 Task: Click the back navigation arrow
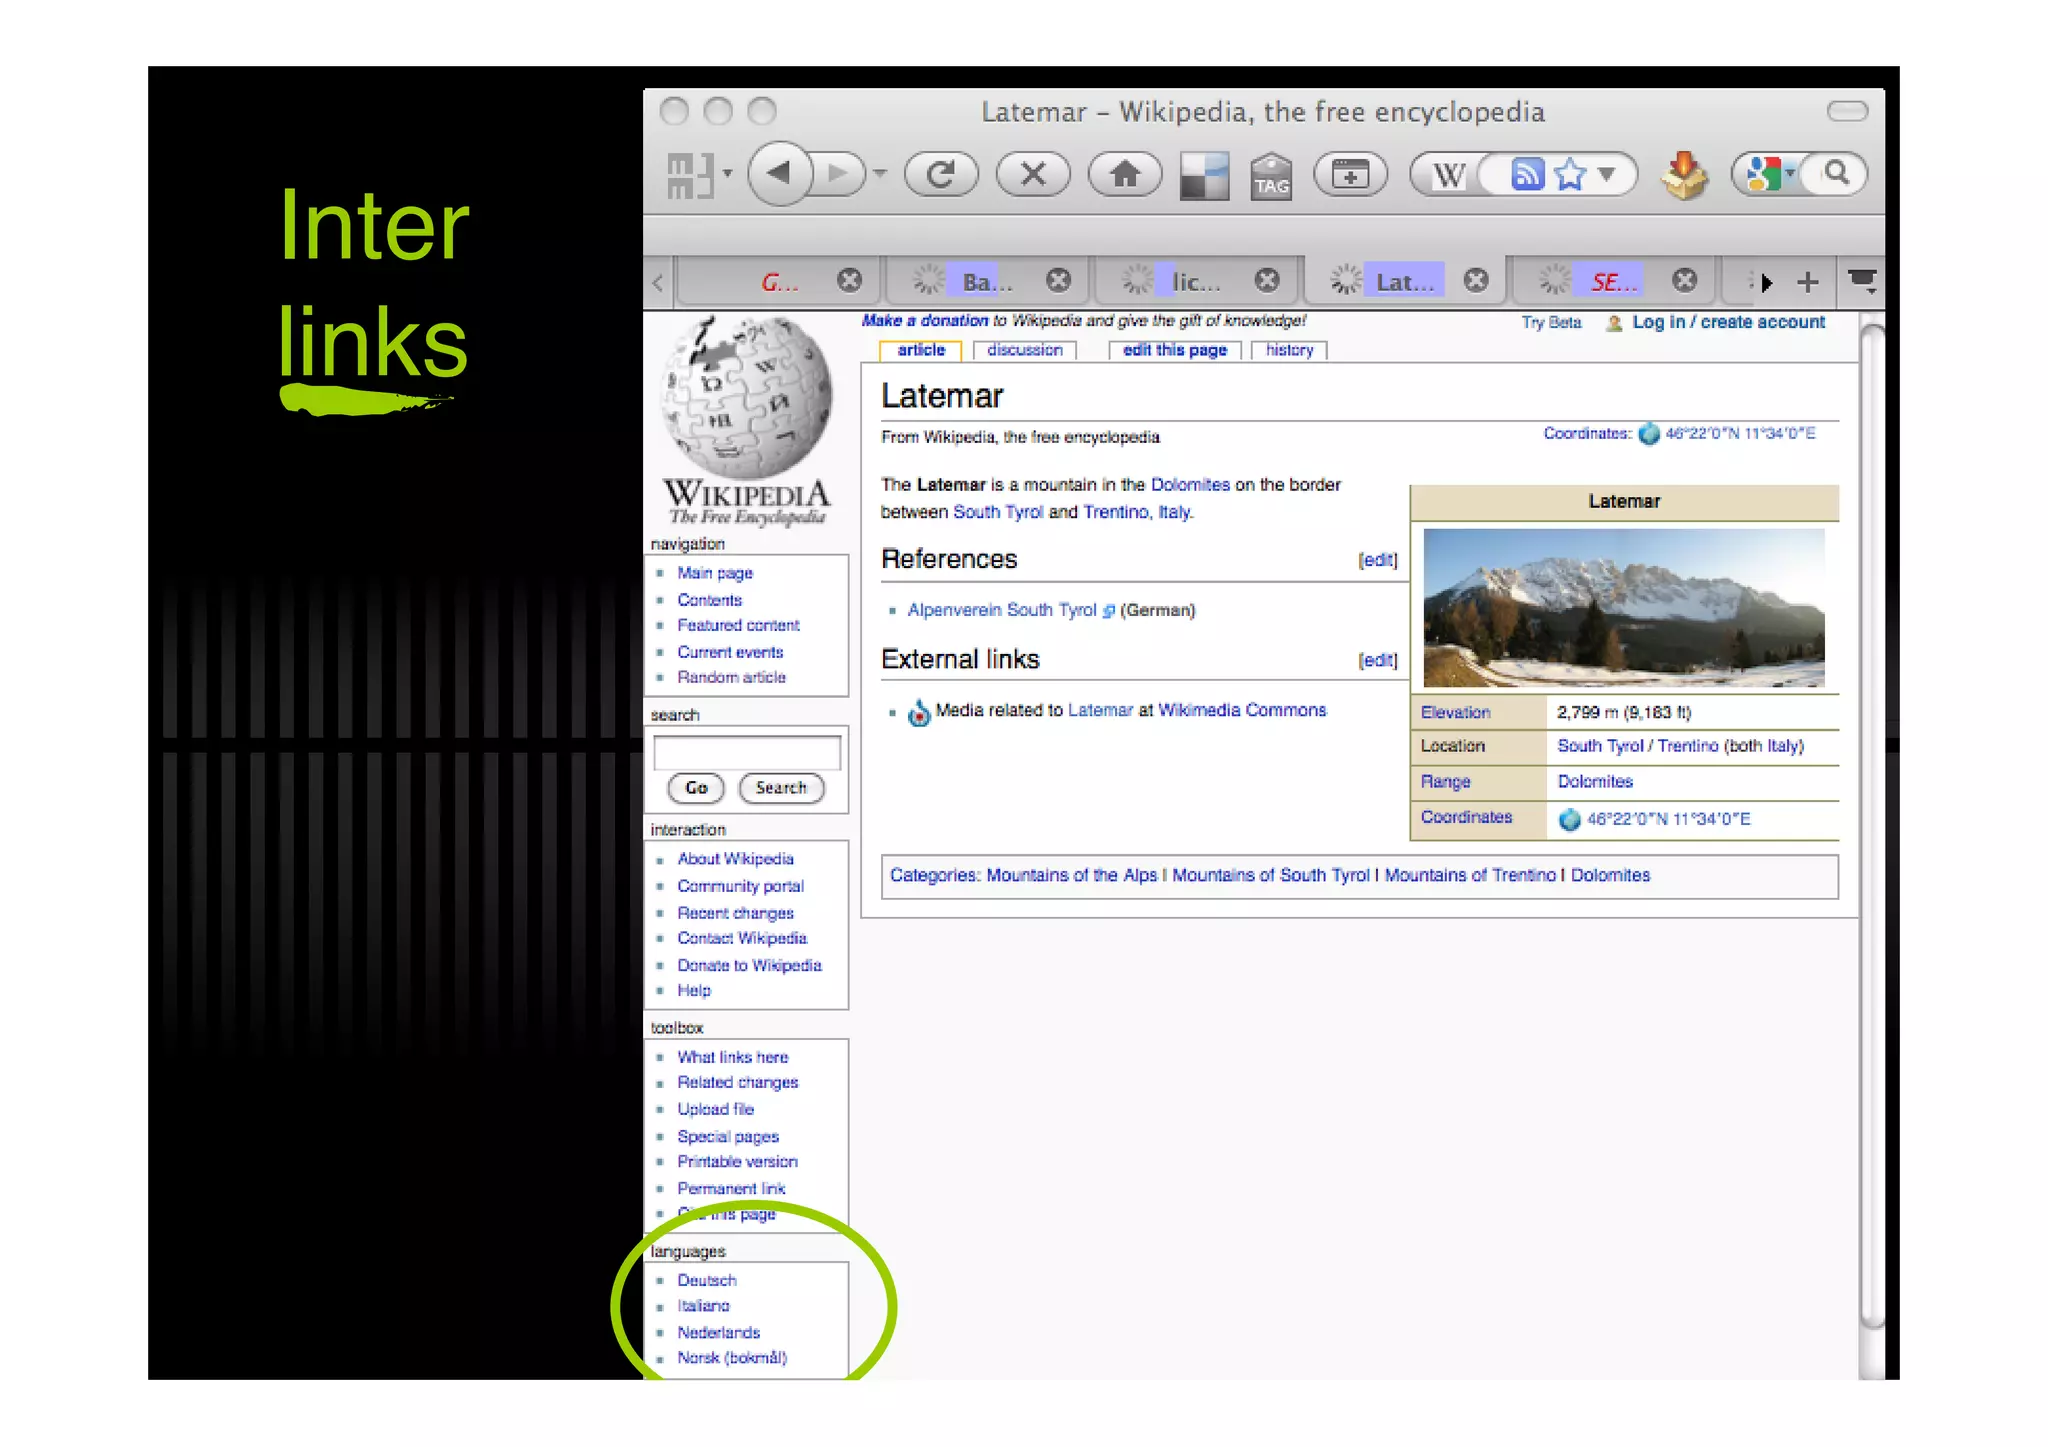(778, 173)
